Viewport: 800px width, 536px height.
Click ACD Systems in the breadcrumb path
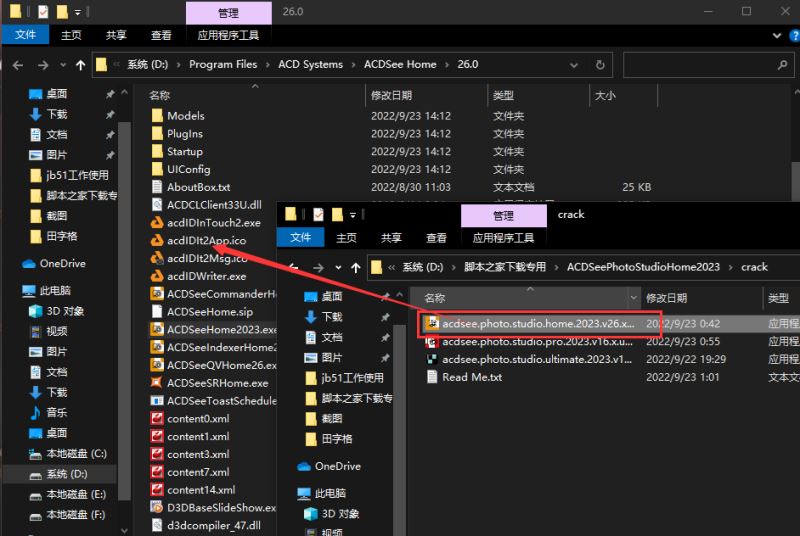click(x=310, y=64)
